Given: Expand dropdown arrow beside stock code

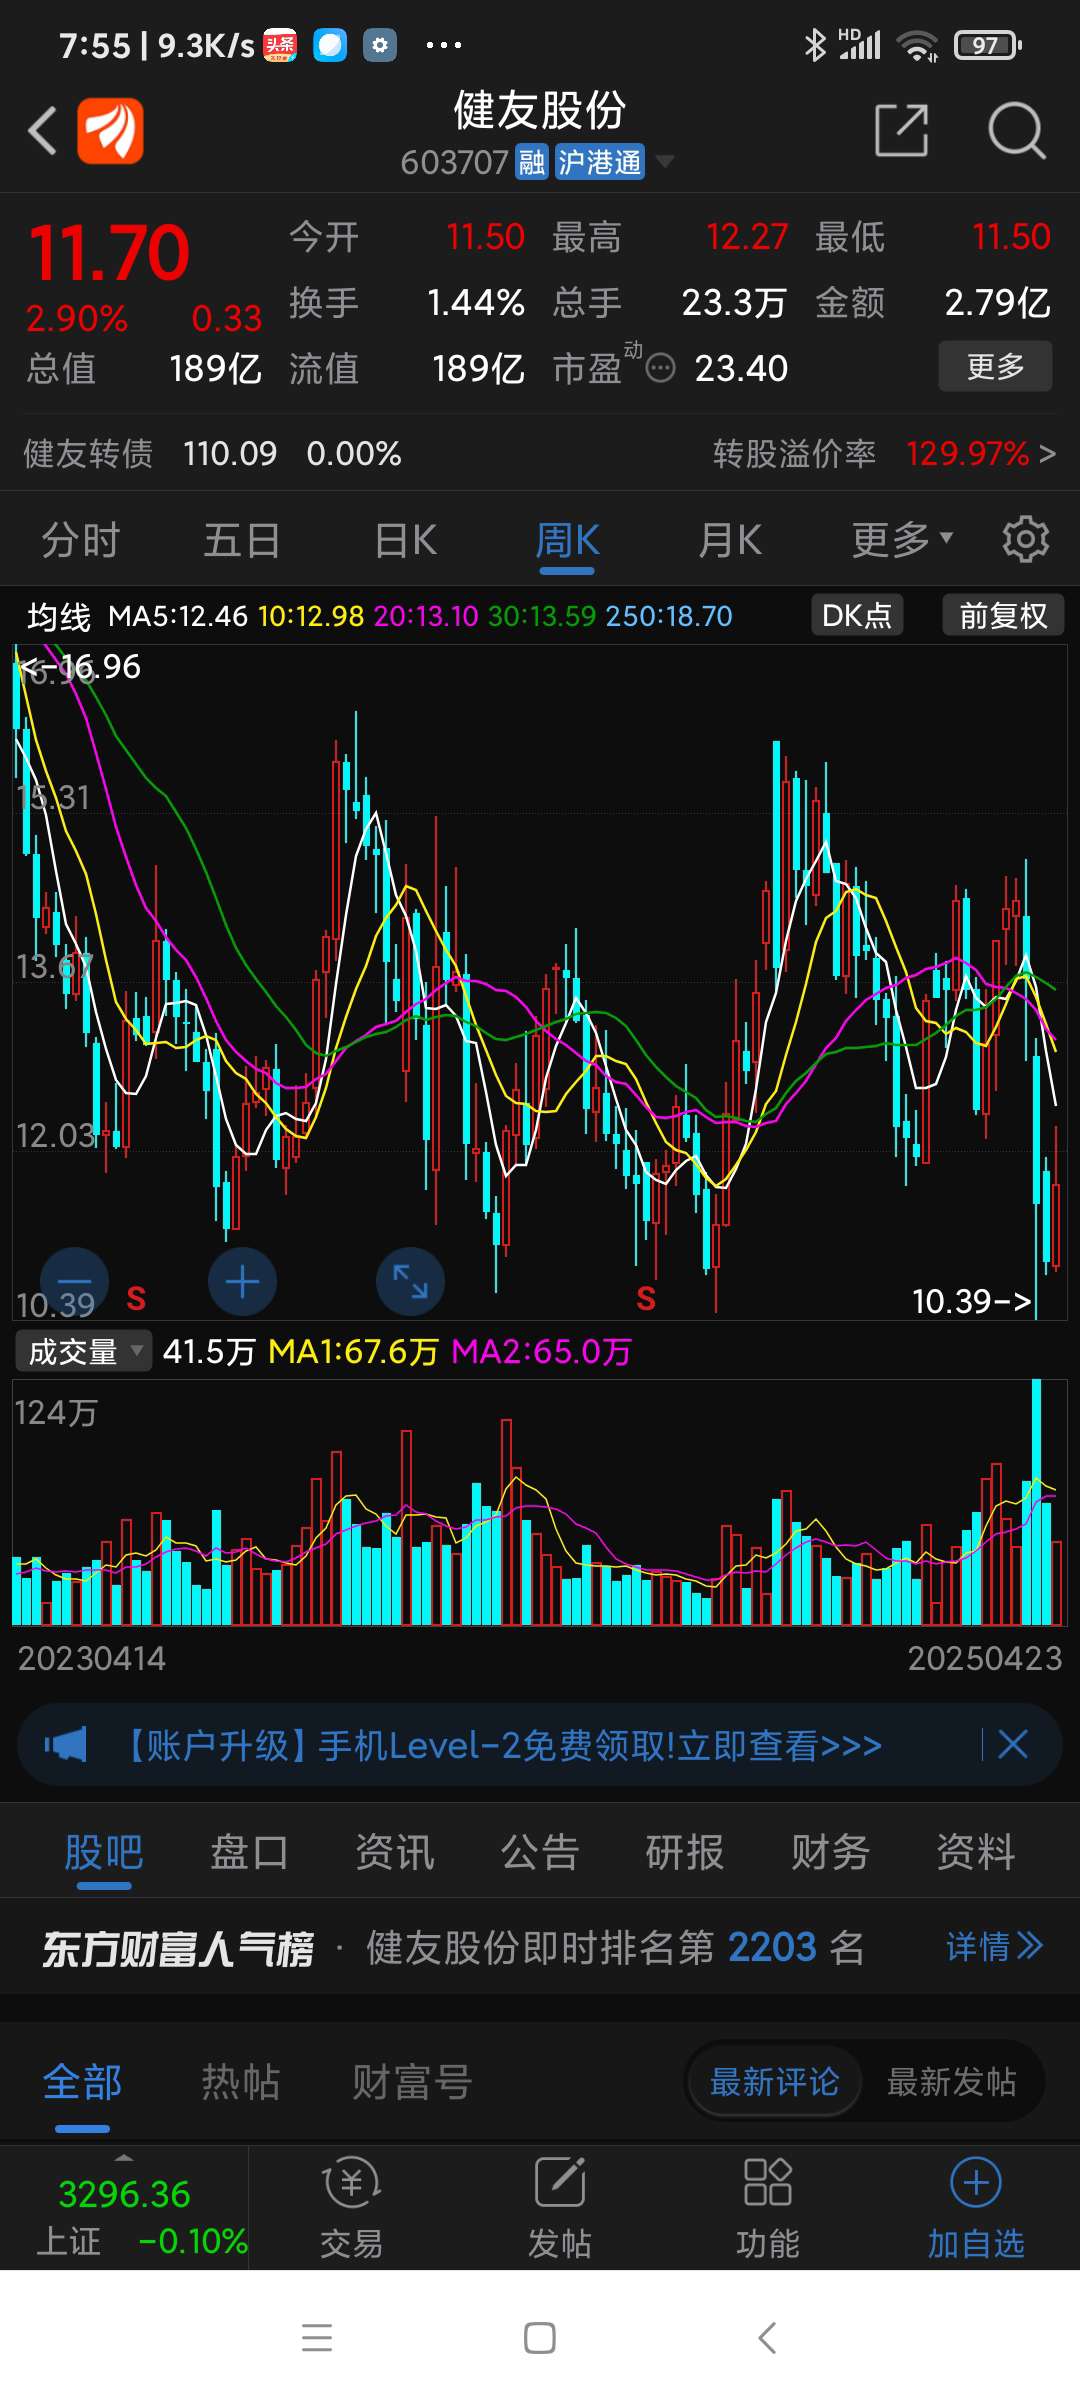Looking at the screenshot, I should pyautogui.click(x=664, y=162).
